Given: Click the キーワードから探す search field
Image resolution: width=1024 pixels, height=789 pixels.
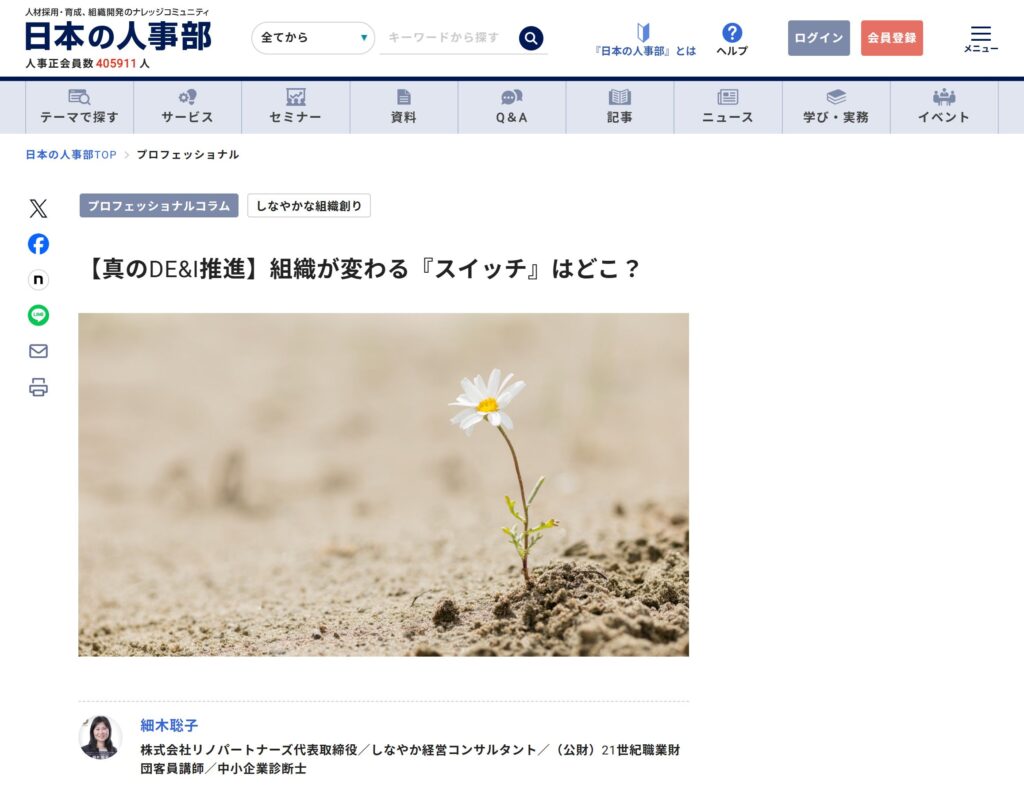Looking at the screenshot, I should point(446,38).
